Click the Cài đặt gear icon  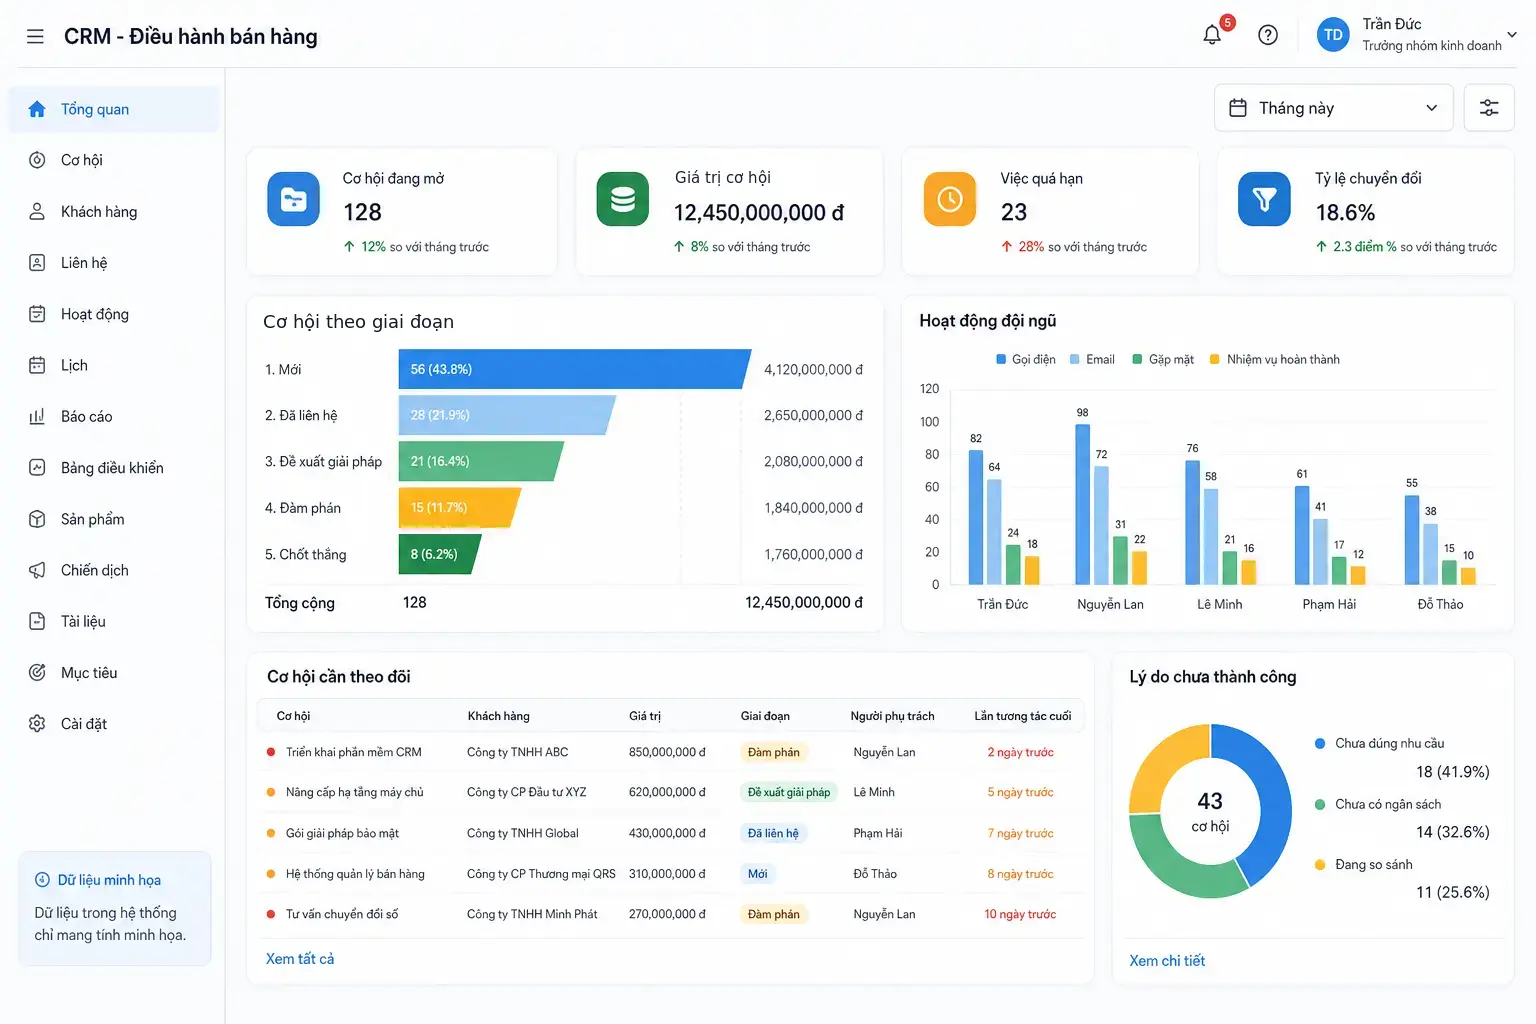37,723
